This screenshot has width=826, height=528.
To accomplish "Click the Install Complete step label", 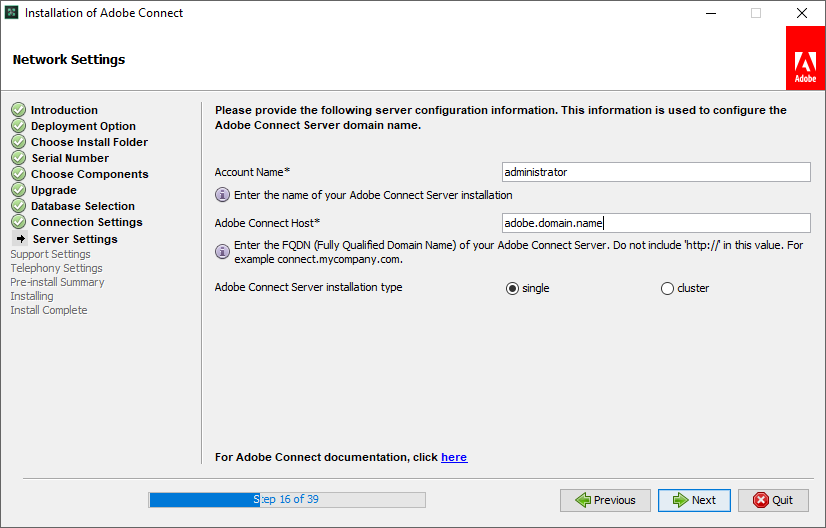I will pyautogui.click(x=49, y=310).
